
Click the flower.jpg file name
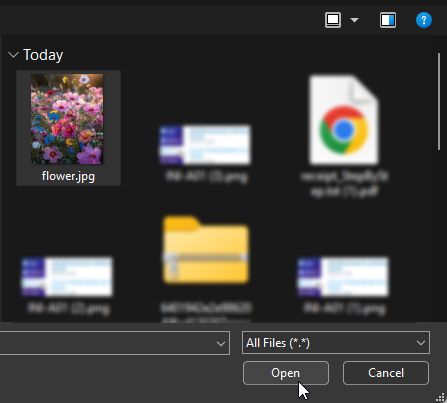click(x=68, y=176)
